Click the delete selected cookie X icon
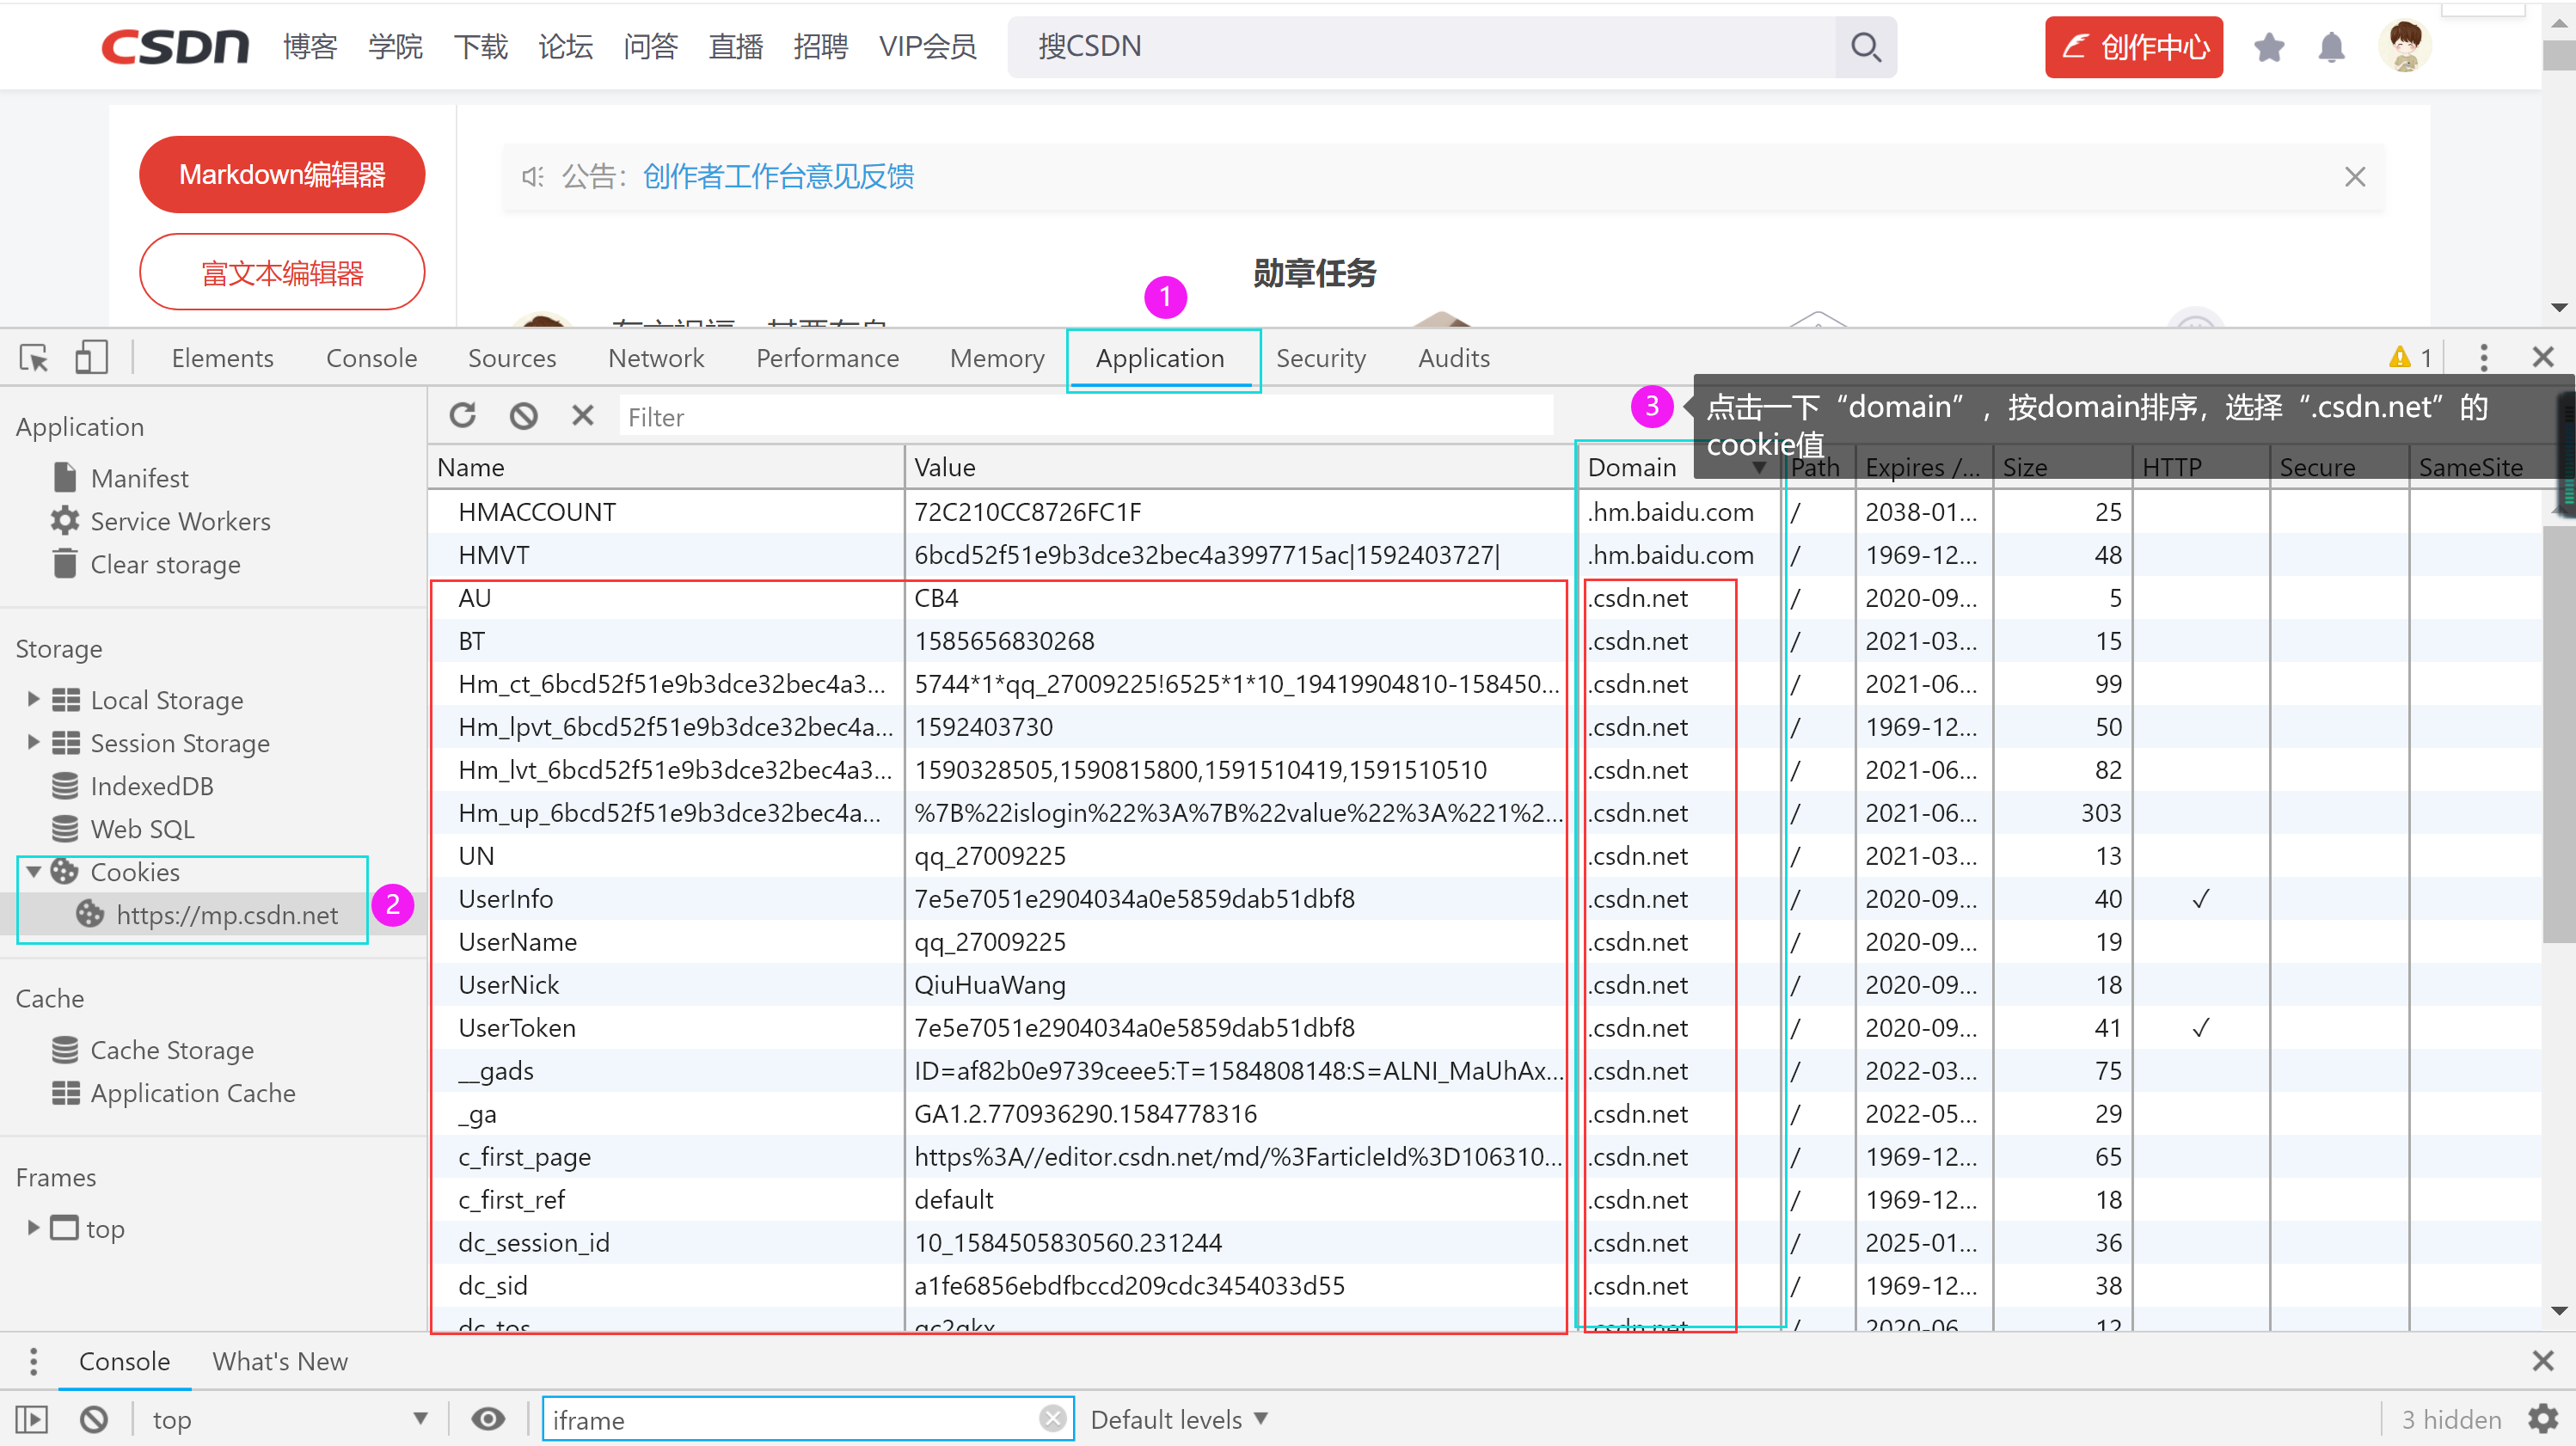2576x1446 pixels. pyautogui.click(x=583, y=415)
